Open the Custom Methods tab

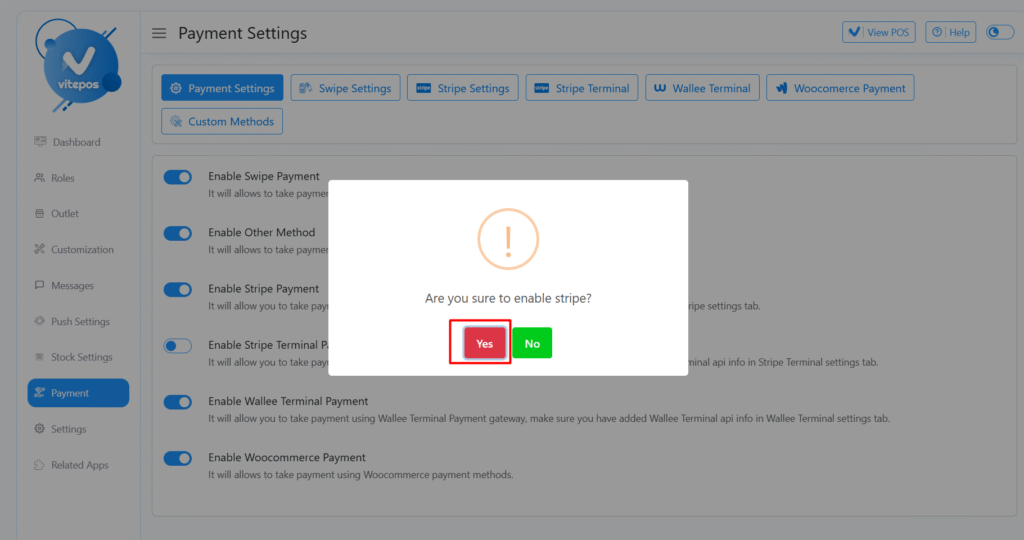[222, 121]
